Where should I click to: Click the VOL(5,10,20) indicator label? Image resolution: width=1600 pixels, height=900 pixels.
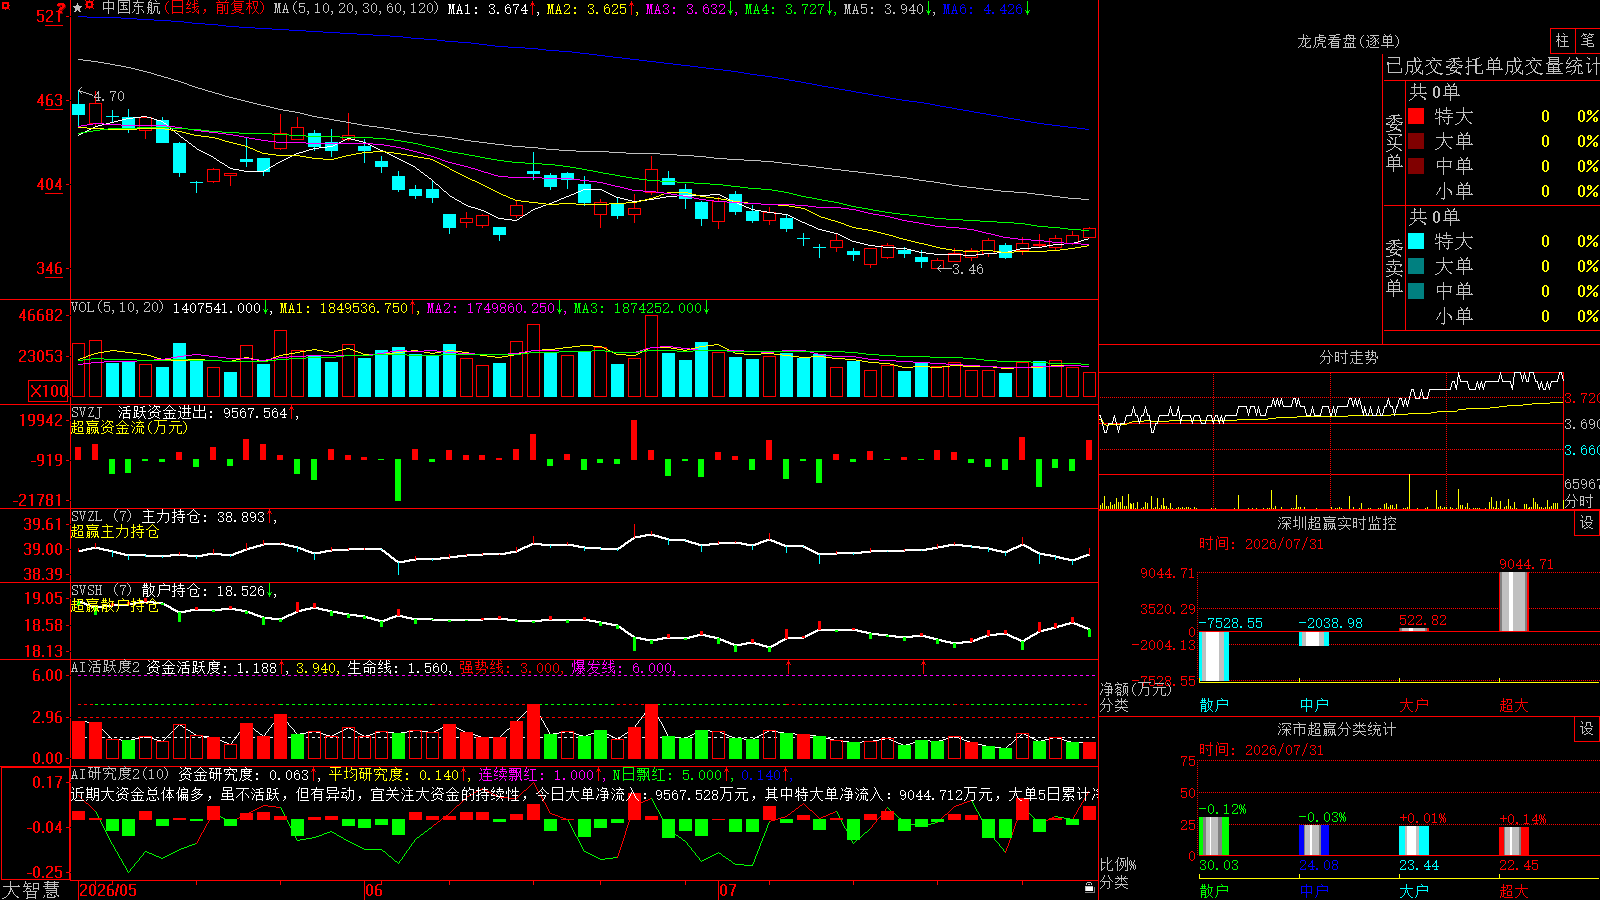[118, 308]
